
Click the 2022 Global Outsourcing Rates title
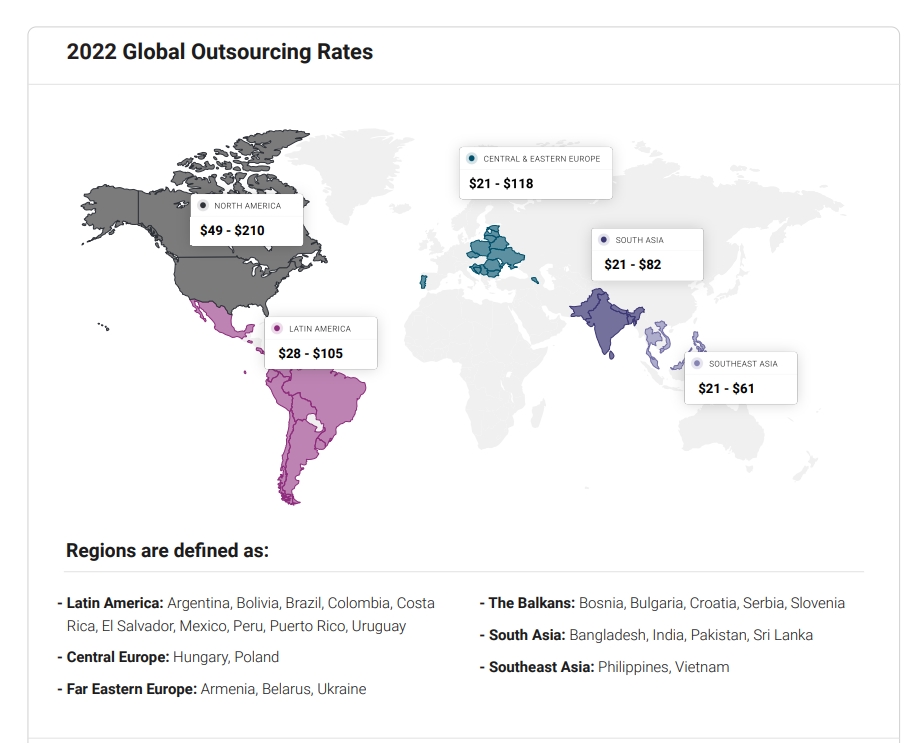pos(220,52)
